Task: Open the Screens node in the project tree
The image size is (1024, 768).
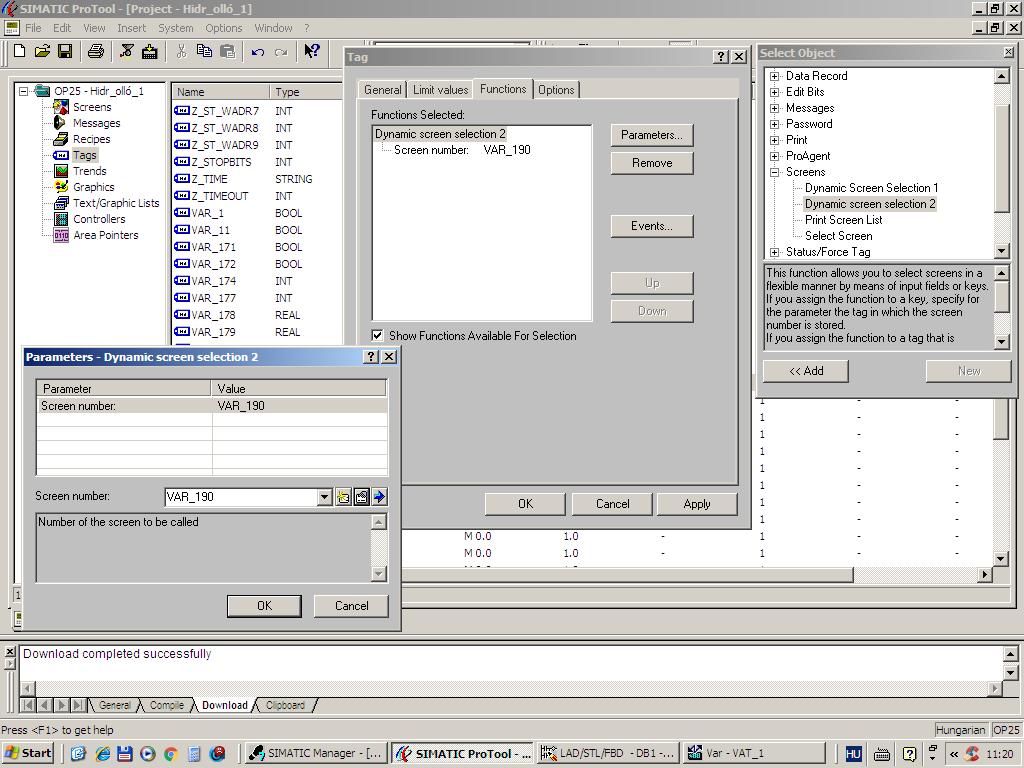Action: (x=92, y=107)
